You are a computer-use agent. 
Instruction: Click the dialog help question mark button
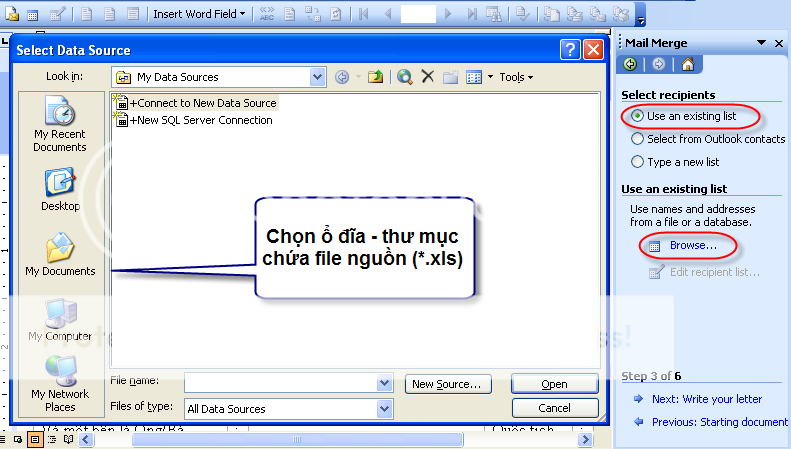click(570, 49)
